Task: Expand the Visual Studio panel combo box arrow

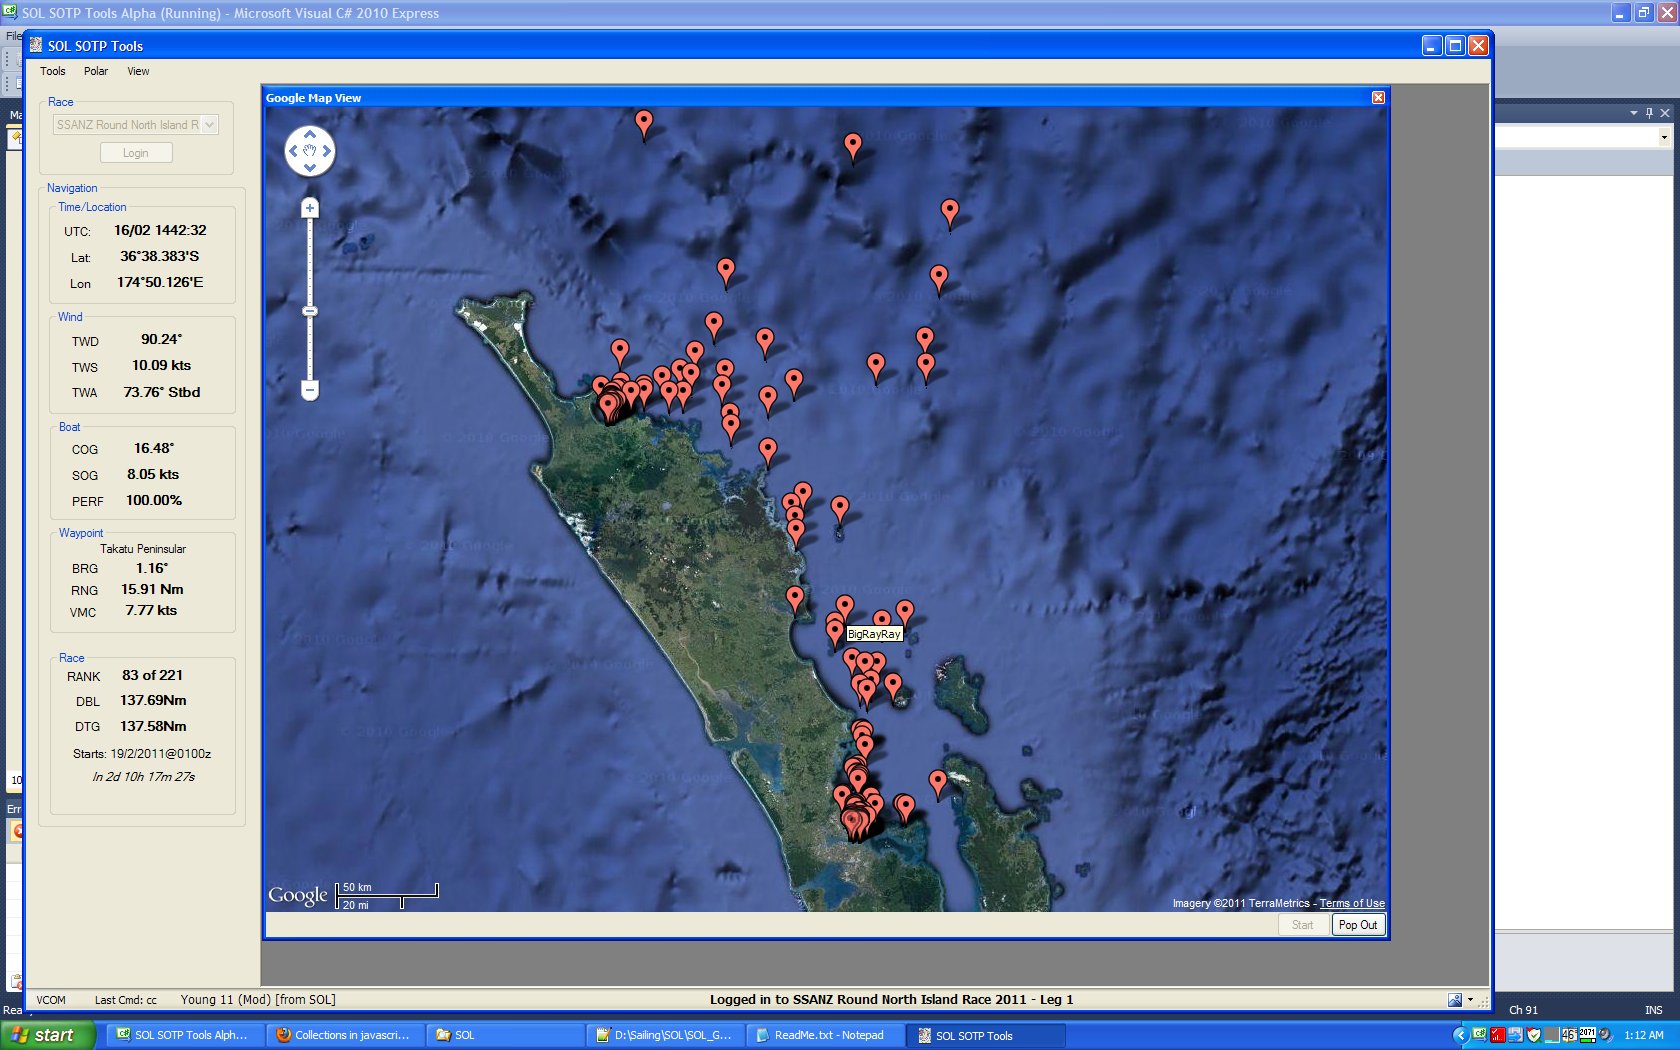Action: click(x=1664, y=137)
